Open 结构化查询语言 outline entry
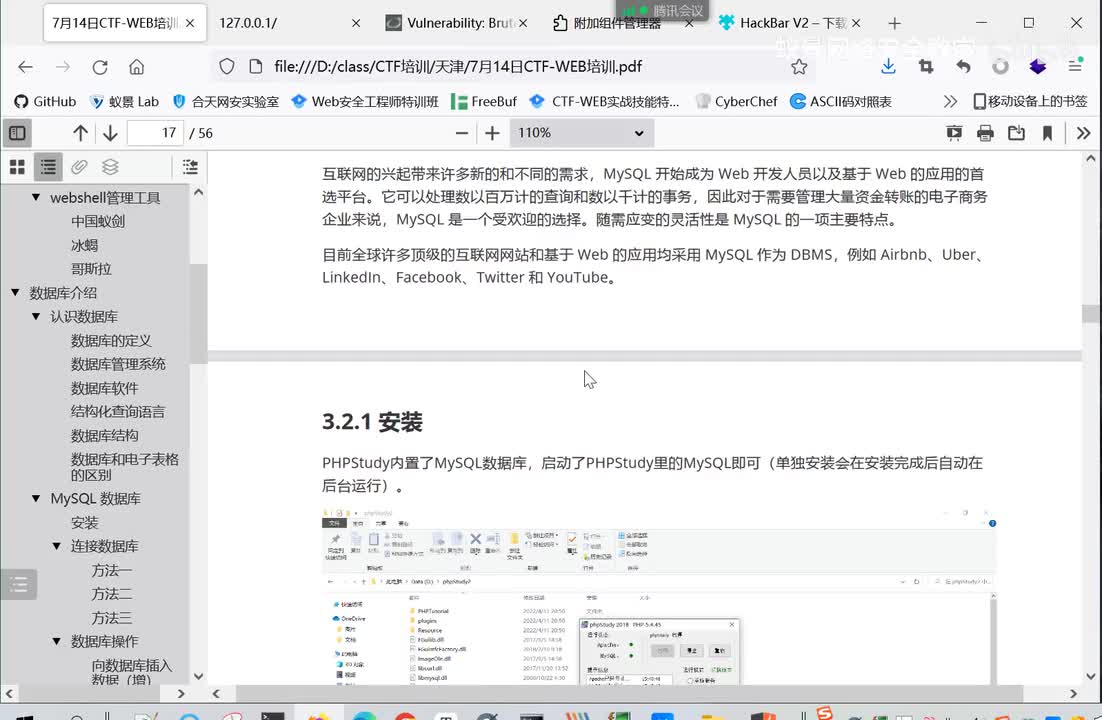Image resolution: width=1102 pixels, height=720 pixels. coord(118,412)
